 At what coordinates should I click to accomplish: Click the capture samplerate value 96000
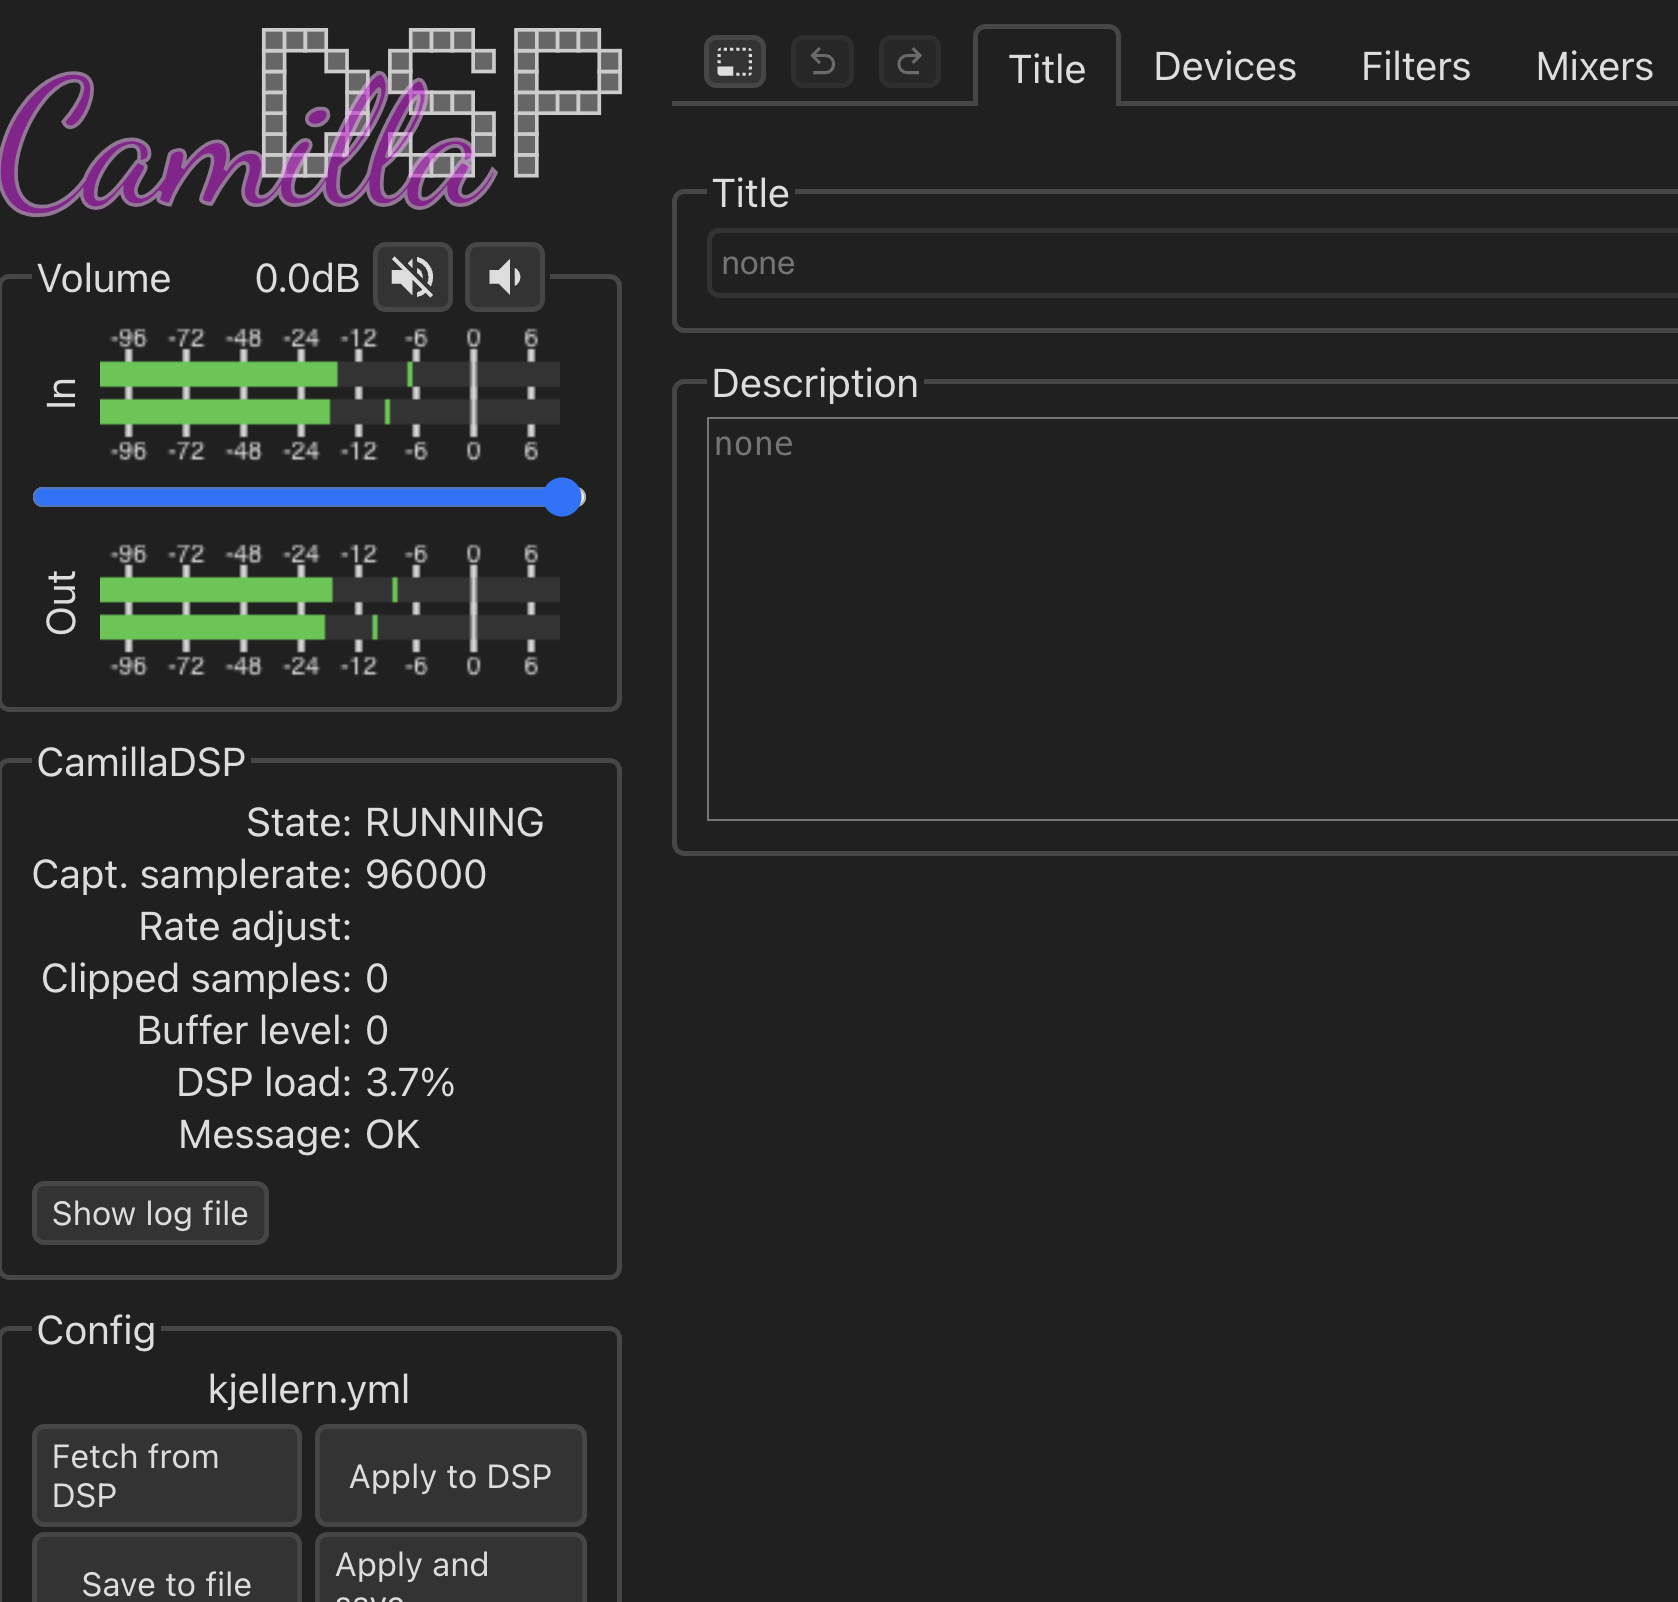point(426,874)
